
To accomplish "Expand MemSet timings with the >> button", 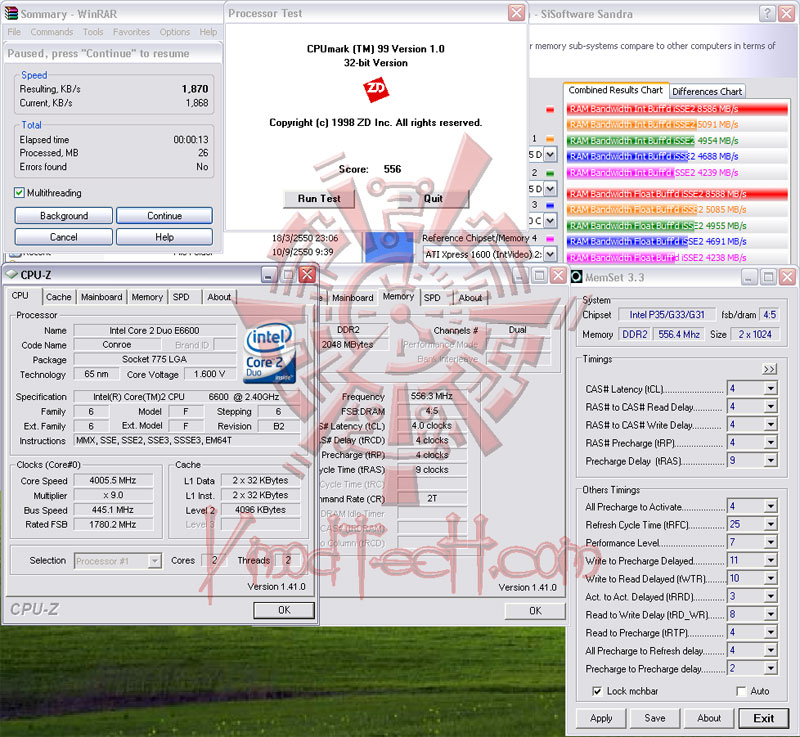I will click(x=769, y=369).
